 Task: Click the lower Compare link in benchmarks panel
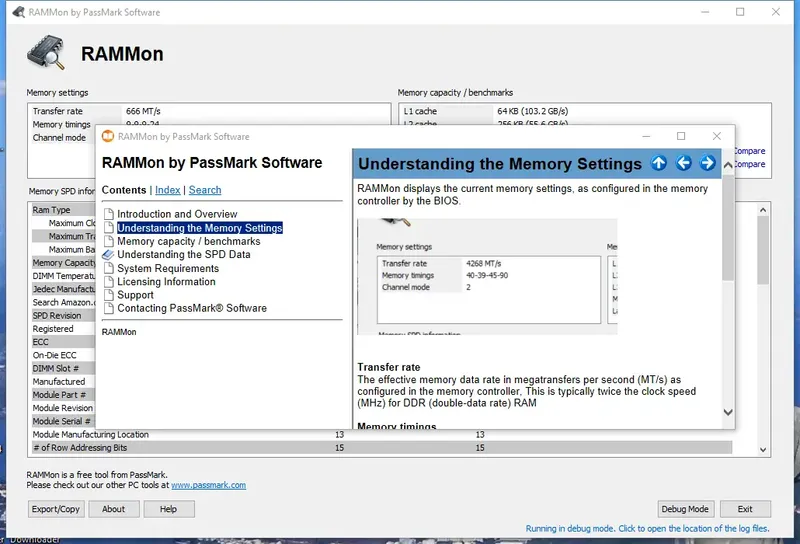point(750,164)
